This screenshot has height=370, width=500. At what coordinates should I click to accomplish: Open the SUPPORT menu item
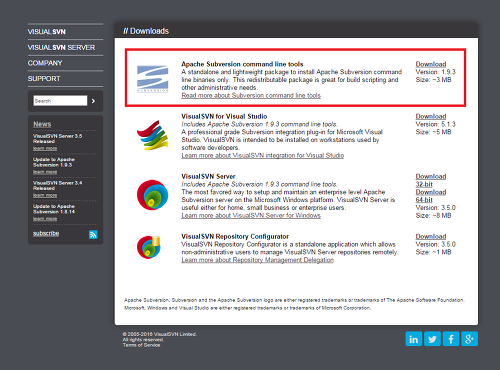pos(44,79)
